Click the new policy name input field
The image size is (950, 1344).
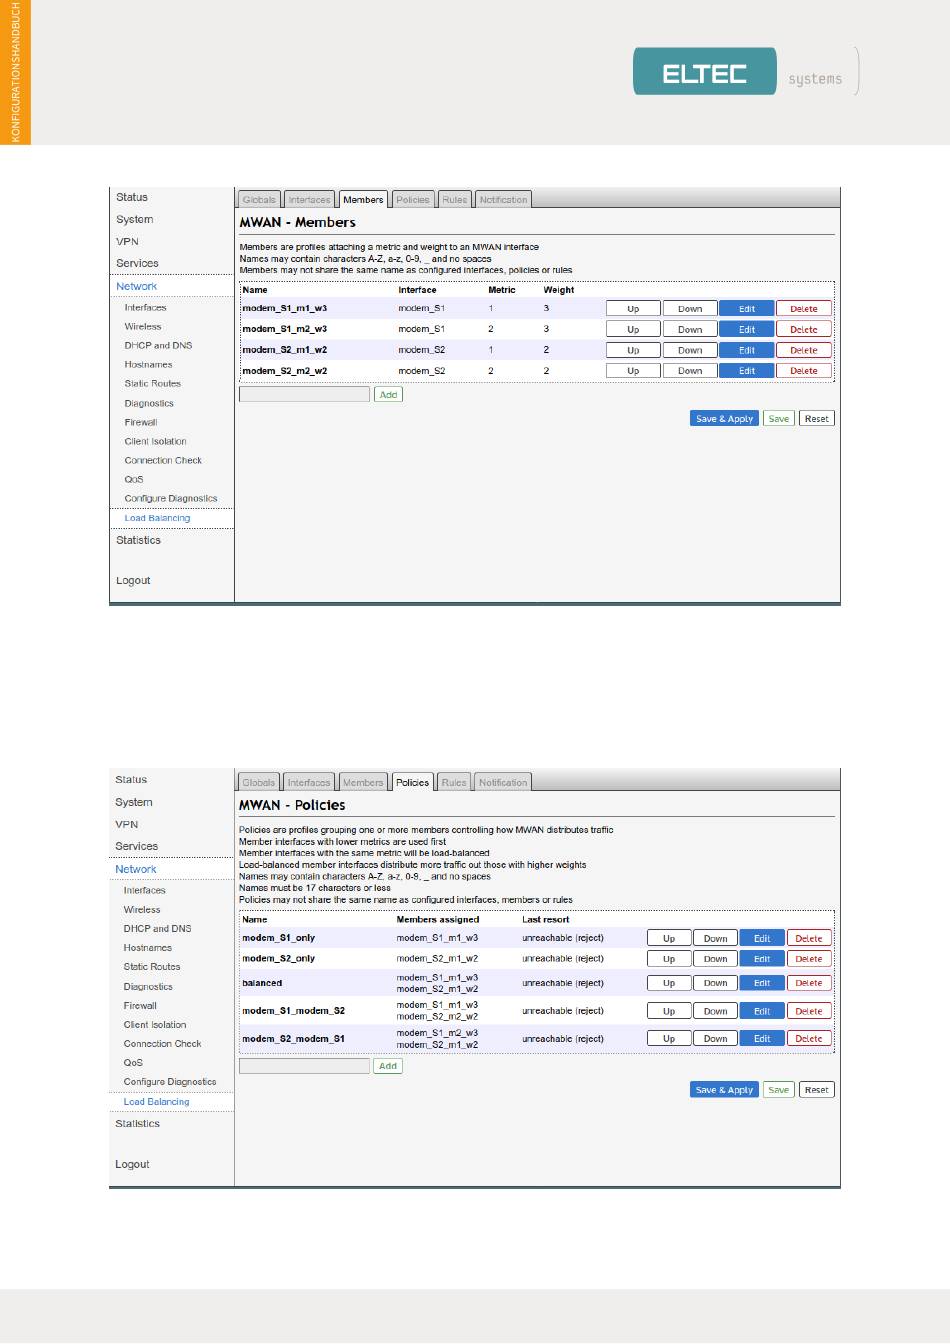(304, 1066)
